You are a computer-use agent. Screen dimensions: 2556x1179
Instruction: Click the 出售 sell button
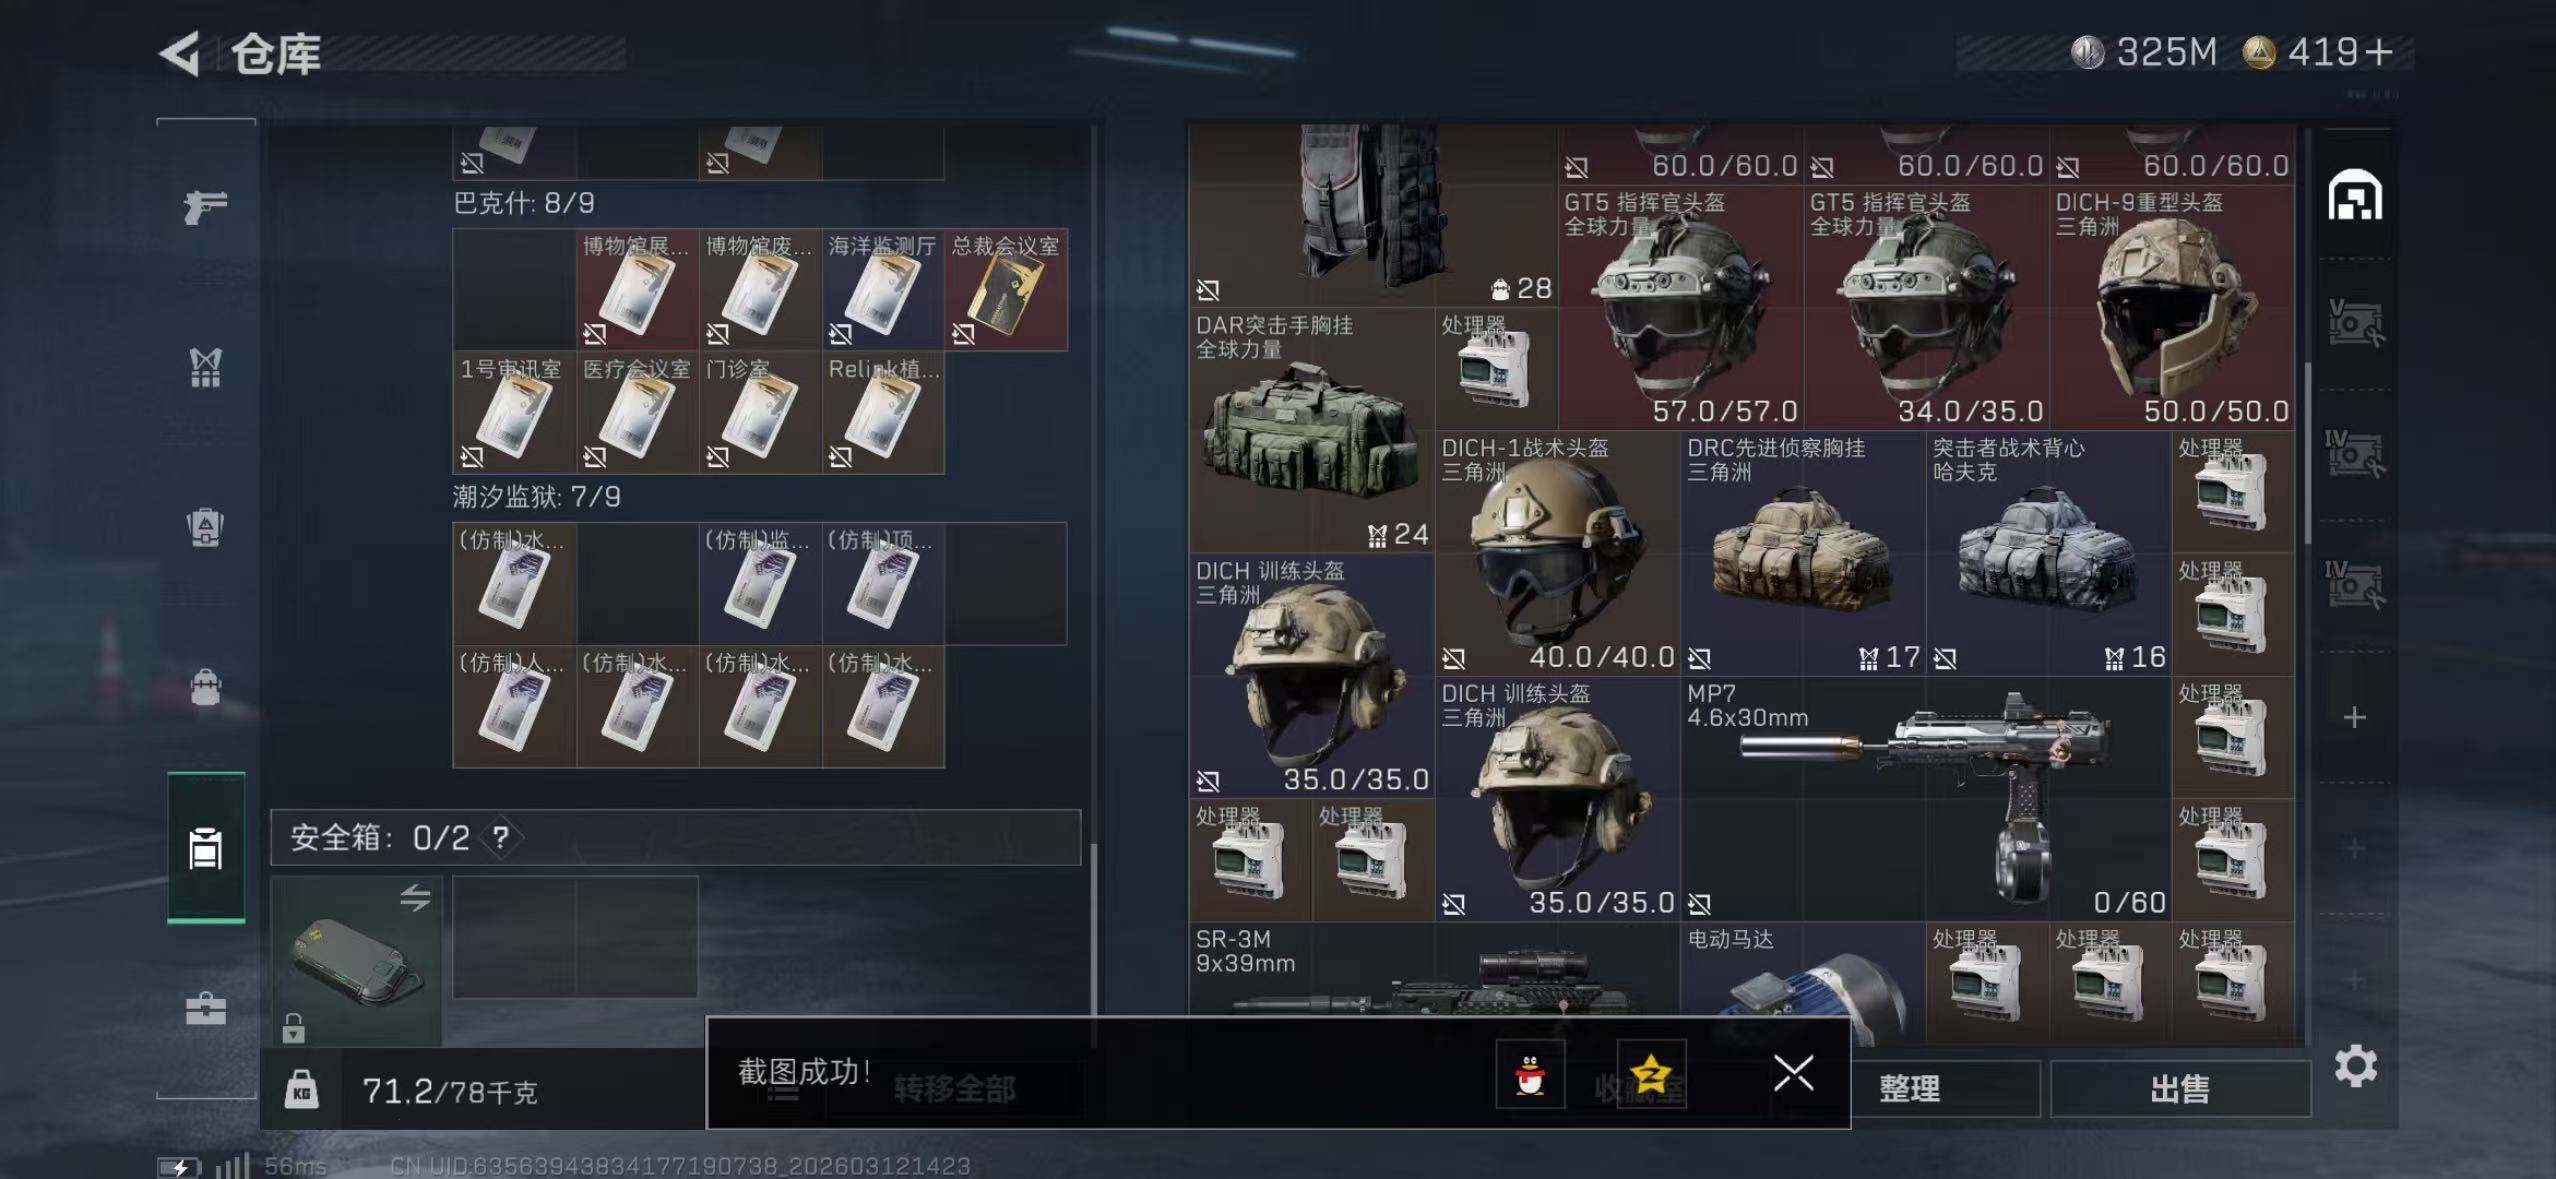pyautogui.click(x=2181, y=1088)
